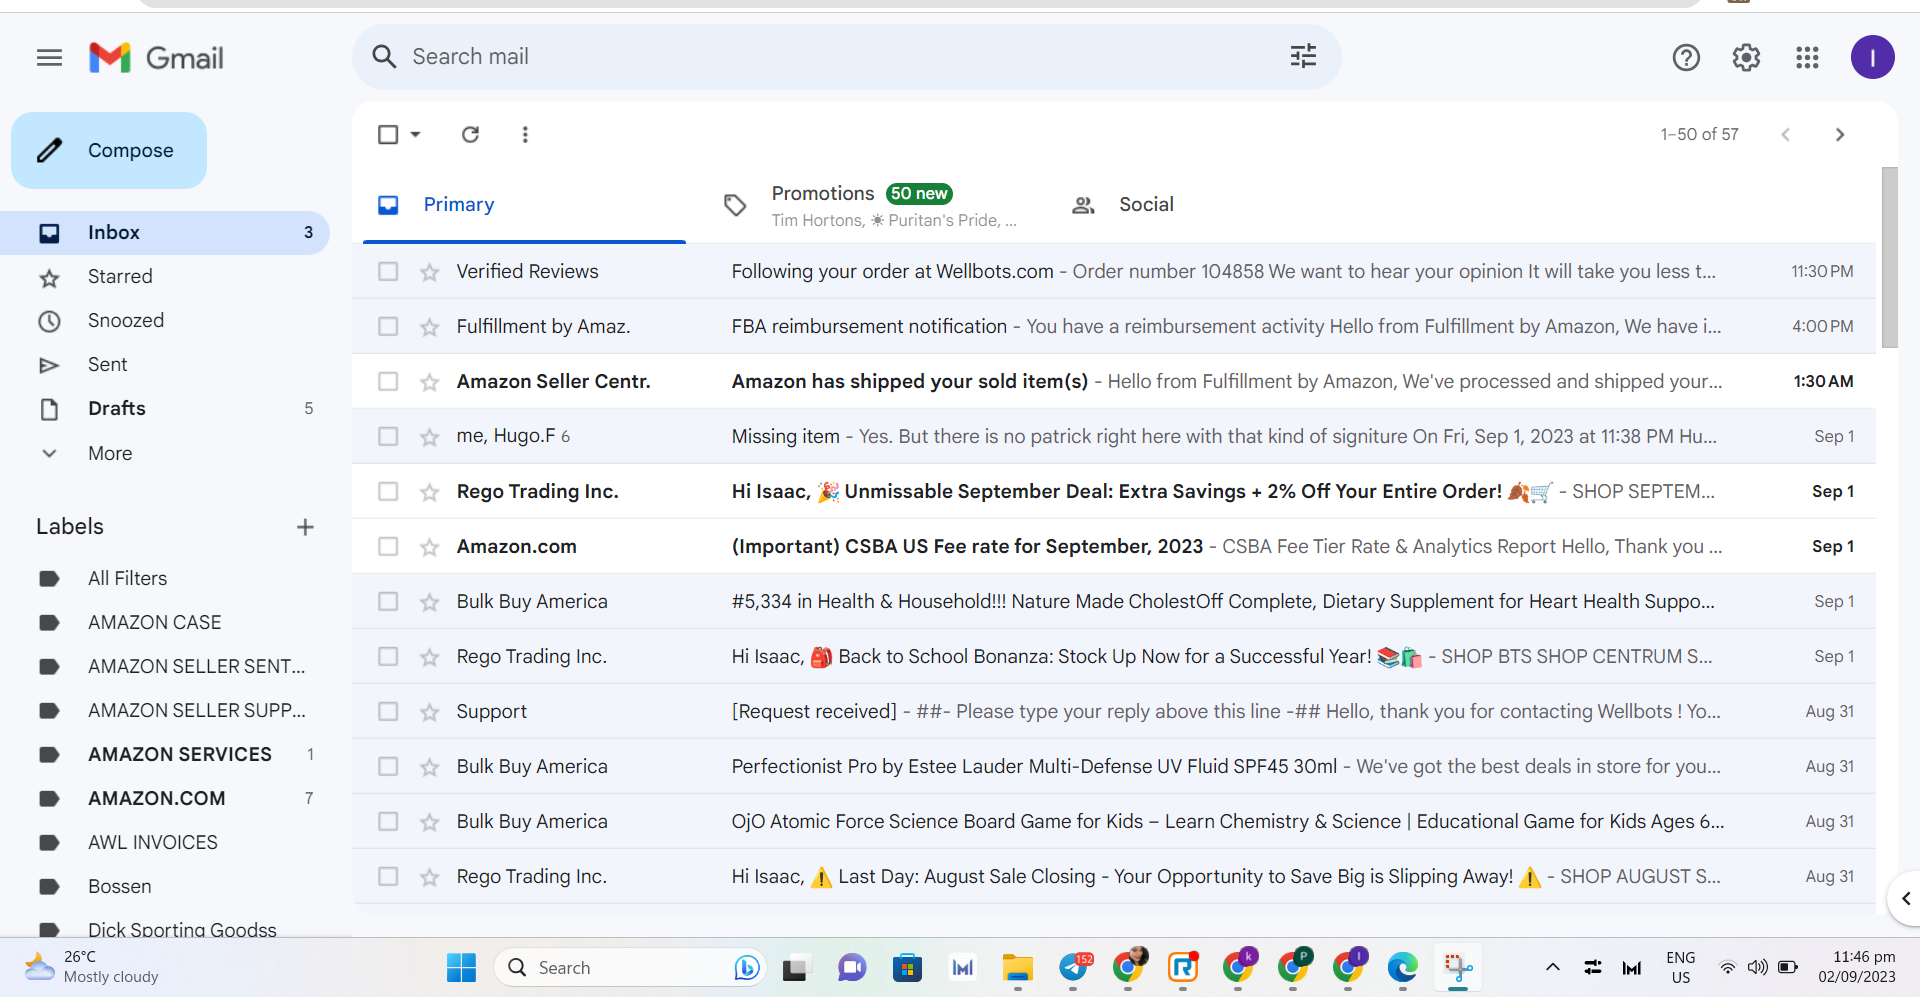
Task: Switch to the Social tab
Action: [x=1218, y=205]
